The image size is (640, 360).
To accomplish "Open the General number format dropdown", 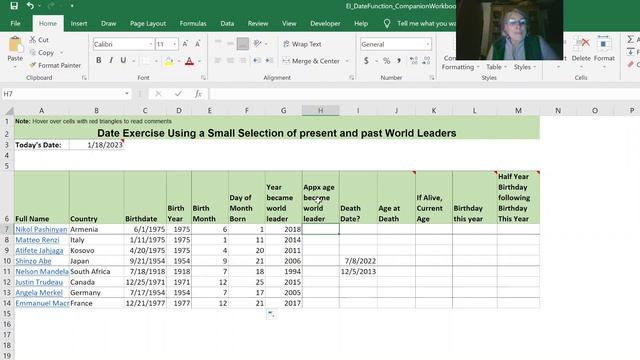I will tap(427, 44).
